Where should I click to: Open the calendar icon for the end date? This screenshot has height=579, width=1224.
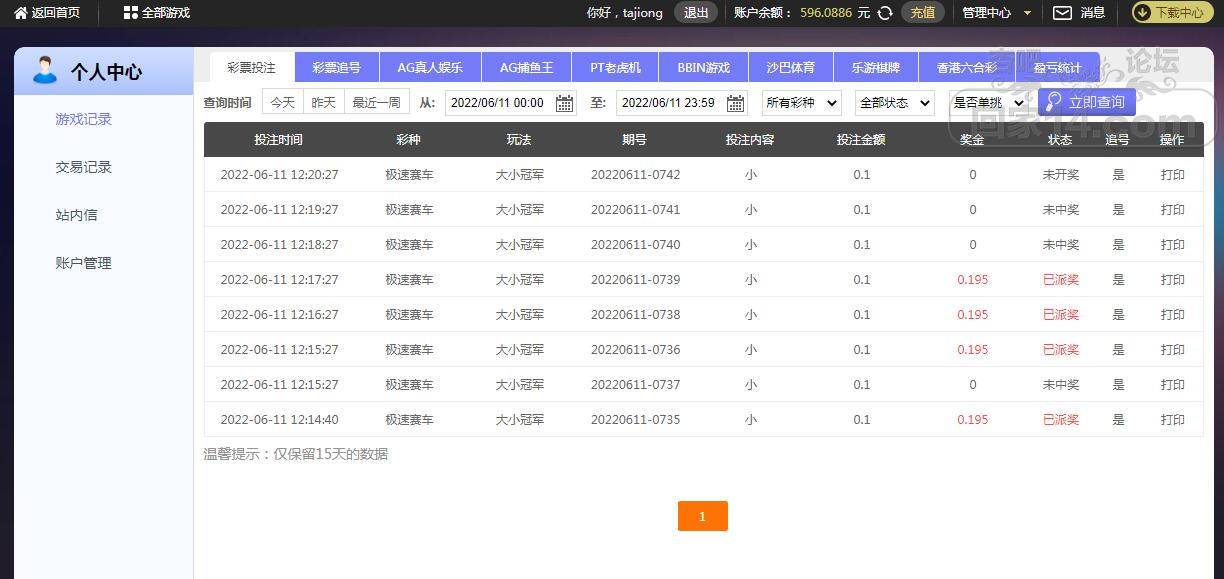pyautogui.click(x=736, y=103)
